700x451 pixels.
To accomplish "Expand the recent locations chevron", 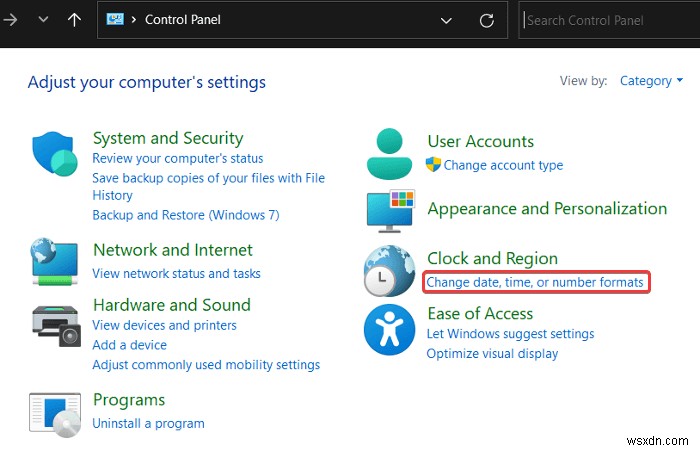I will [42, 20].
